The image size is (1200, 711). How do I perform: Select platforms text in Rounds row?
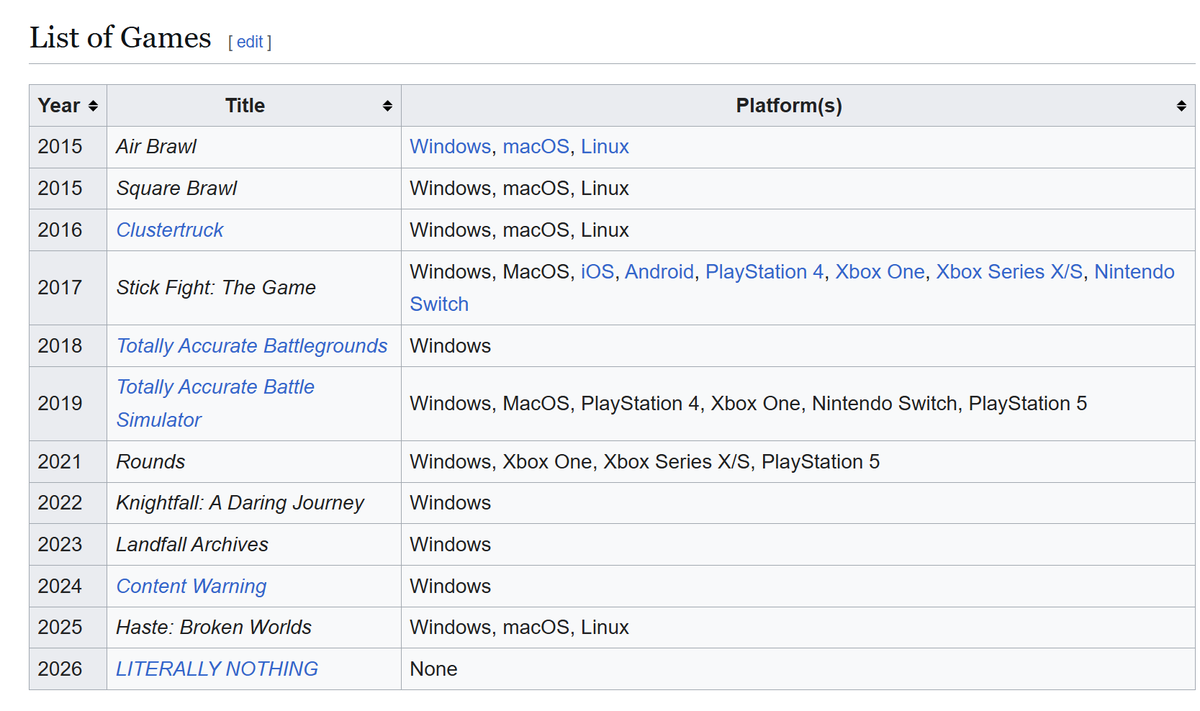tap(645, 462)
